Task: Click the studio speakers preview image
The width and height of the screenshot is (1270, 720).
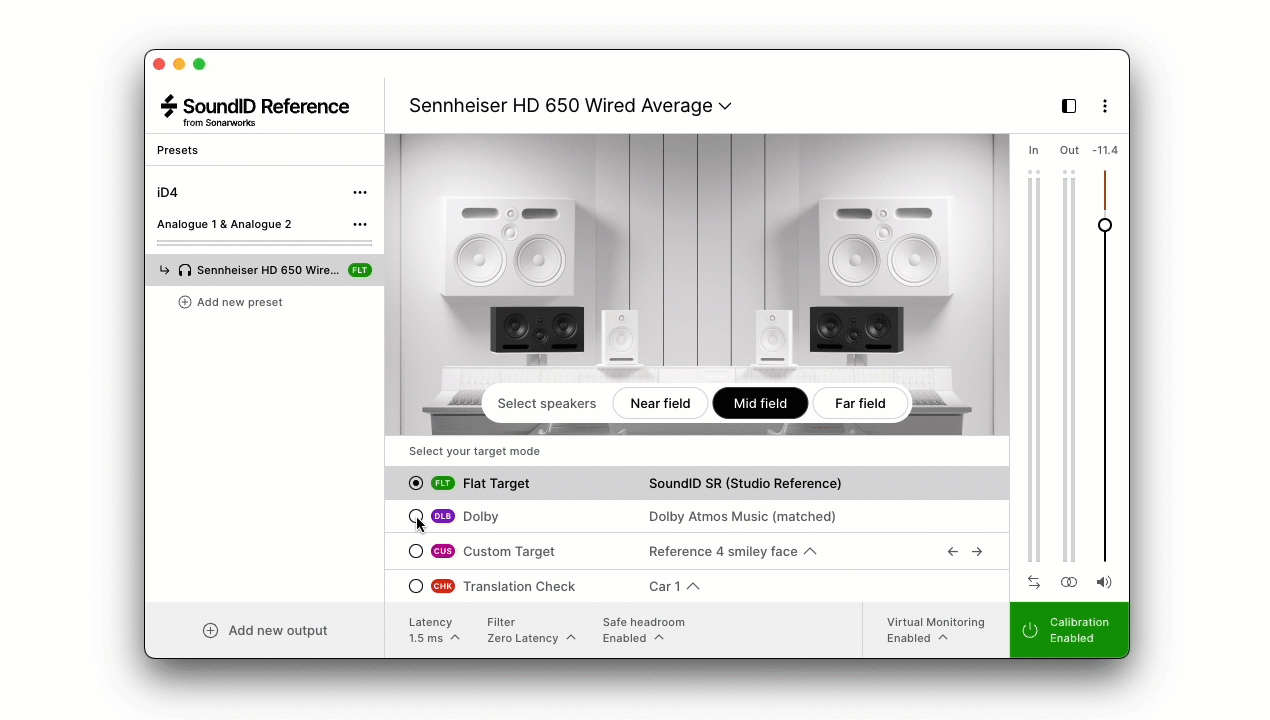Action: (697, 285)
